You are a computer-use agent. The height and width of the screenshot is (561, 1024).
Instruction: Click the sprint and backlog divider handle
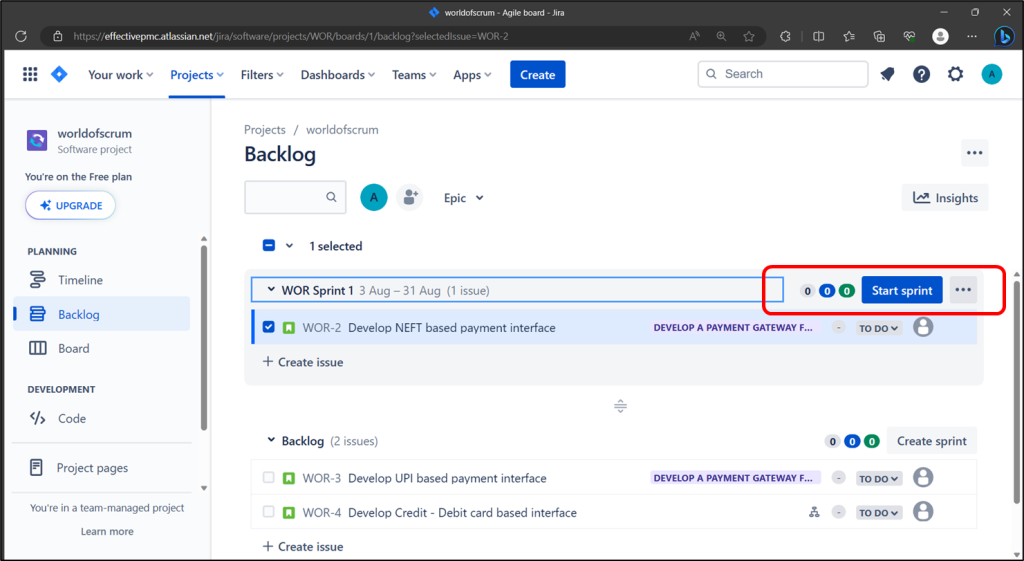620,406
